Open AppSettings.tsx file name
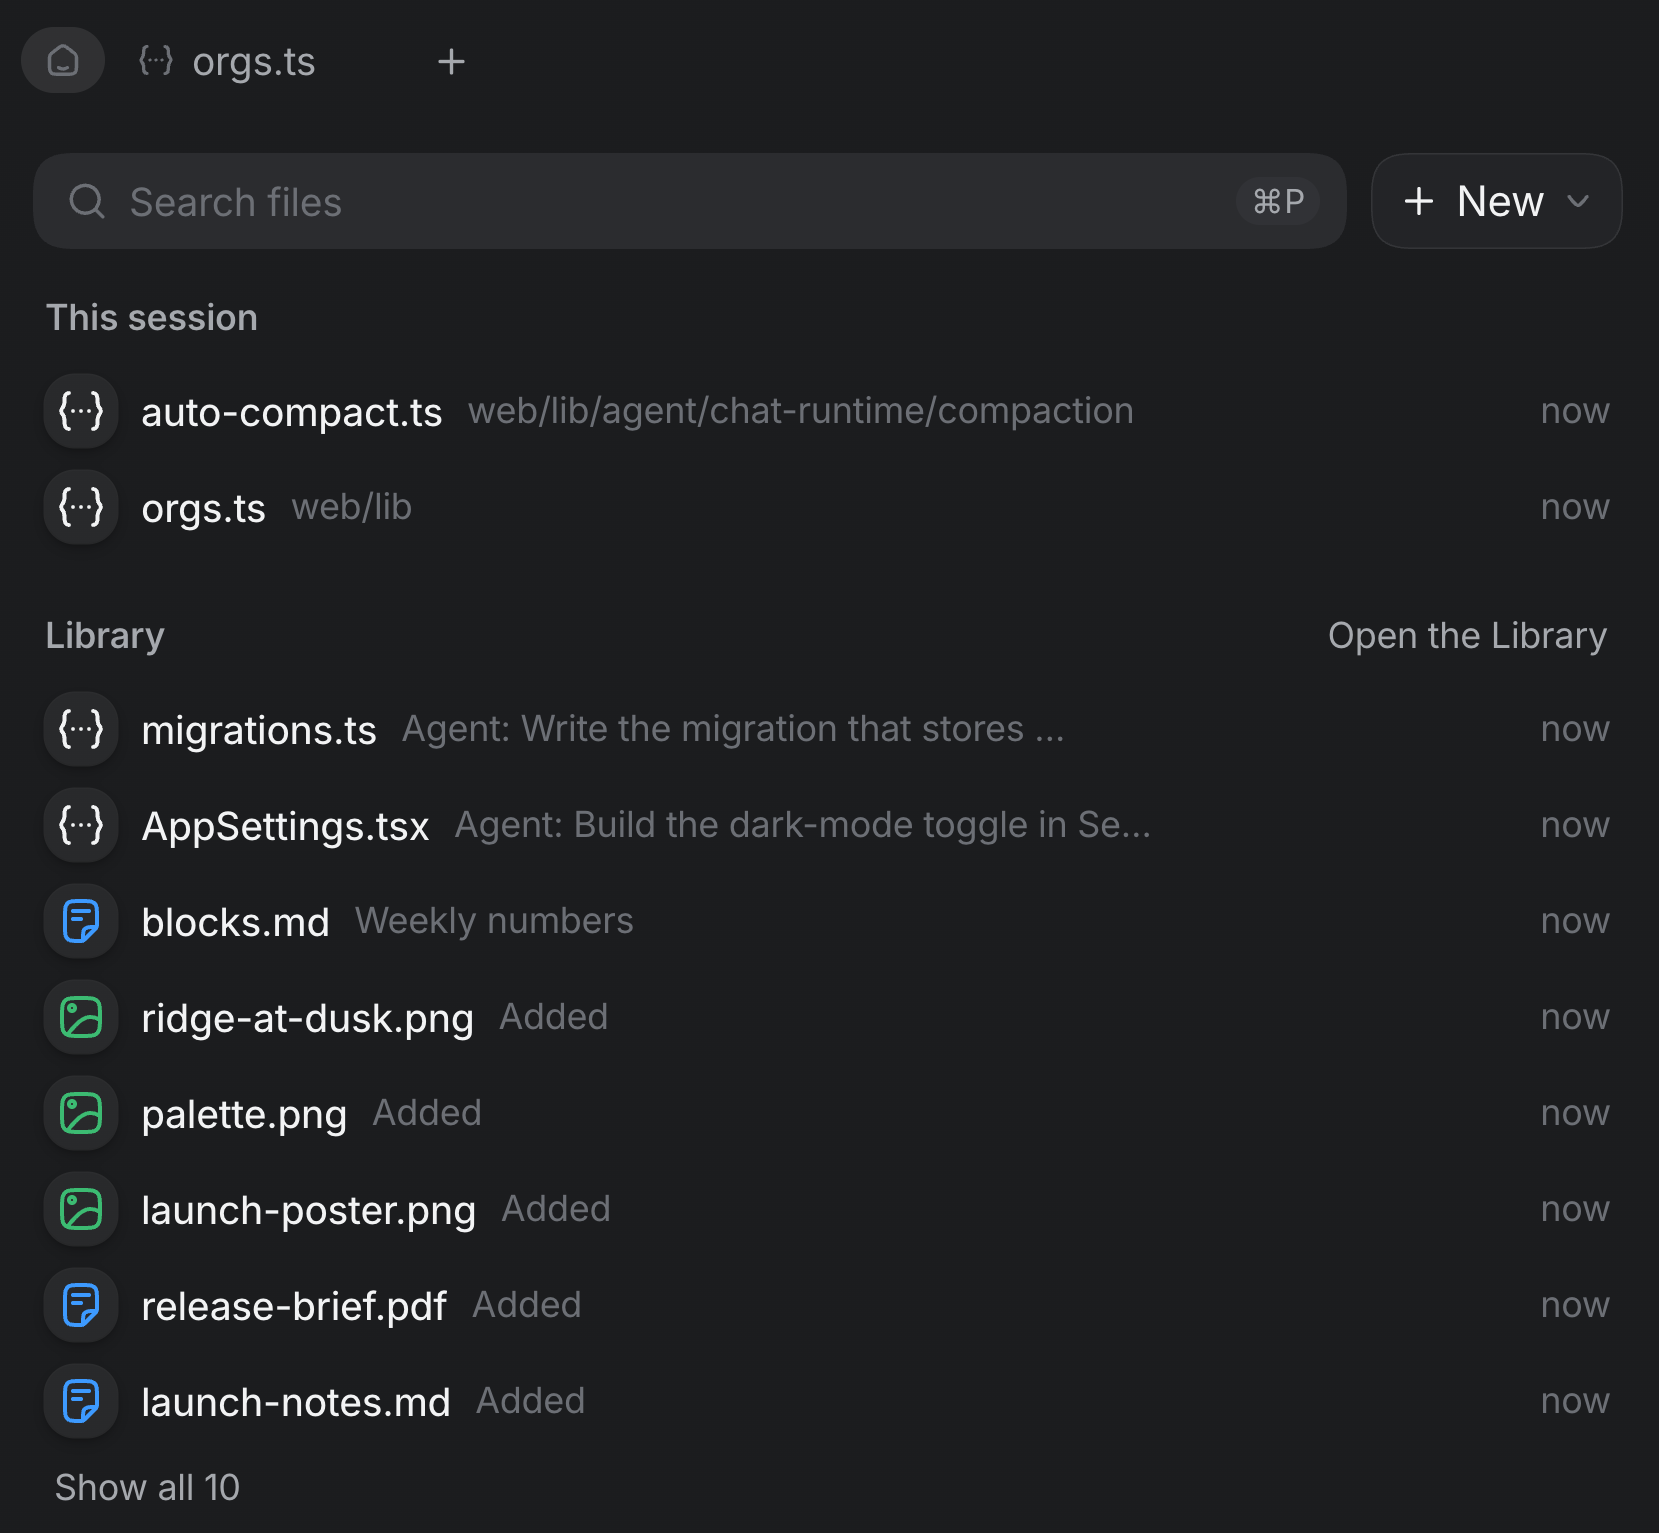This screenshot has width=1659, height=1533. [285, 826]
